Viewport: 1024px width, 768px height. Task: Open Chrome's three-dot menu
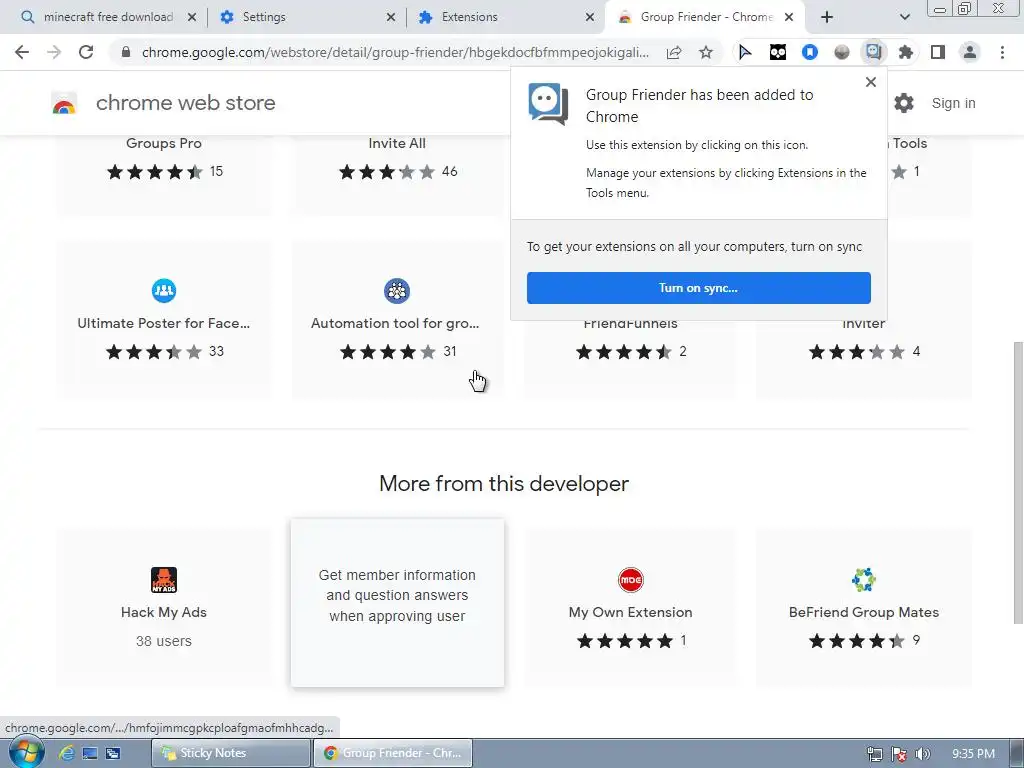pyautogui.click(x=1002, y=52)
